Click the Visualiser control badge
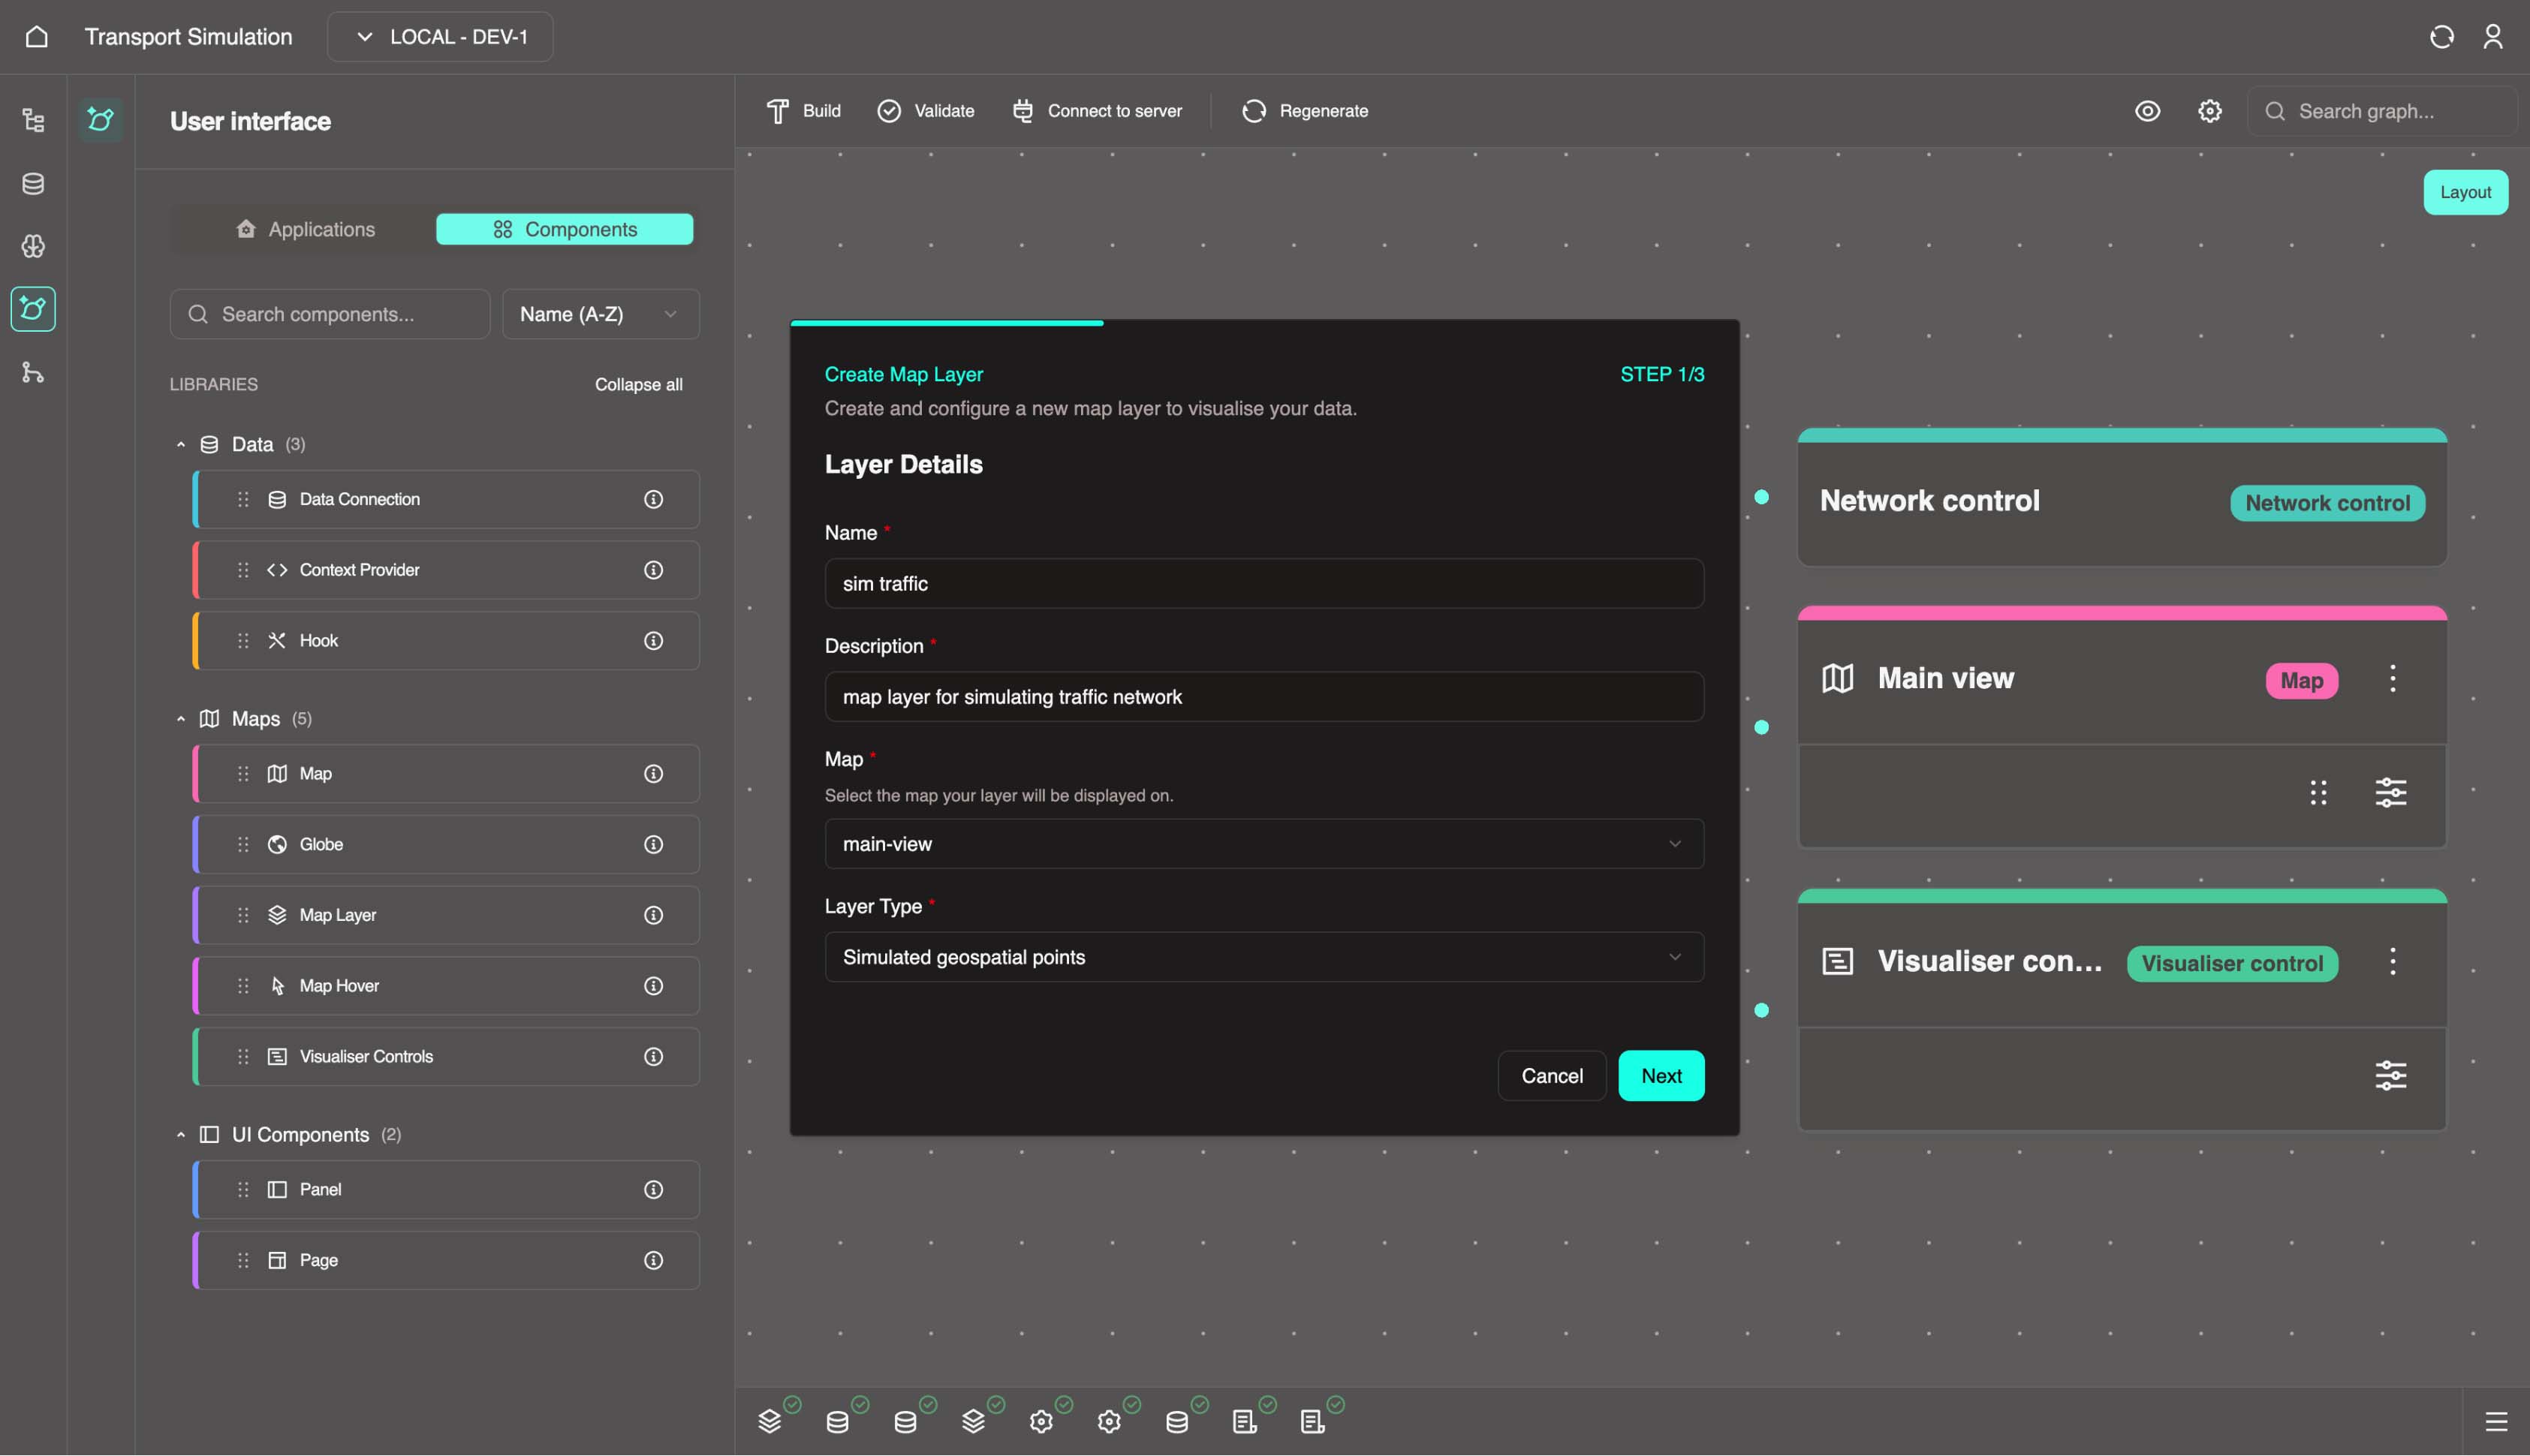2530x1456 pixels. click(2232, 964)
